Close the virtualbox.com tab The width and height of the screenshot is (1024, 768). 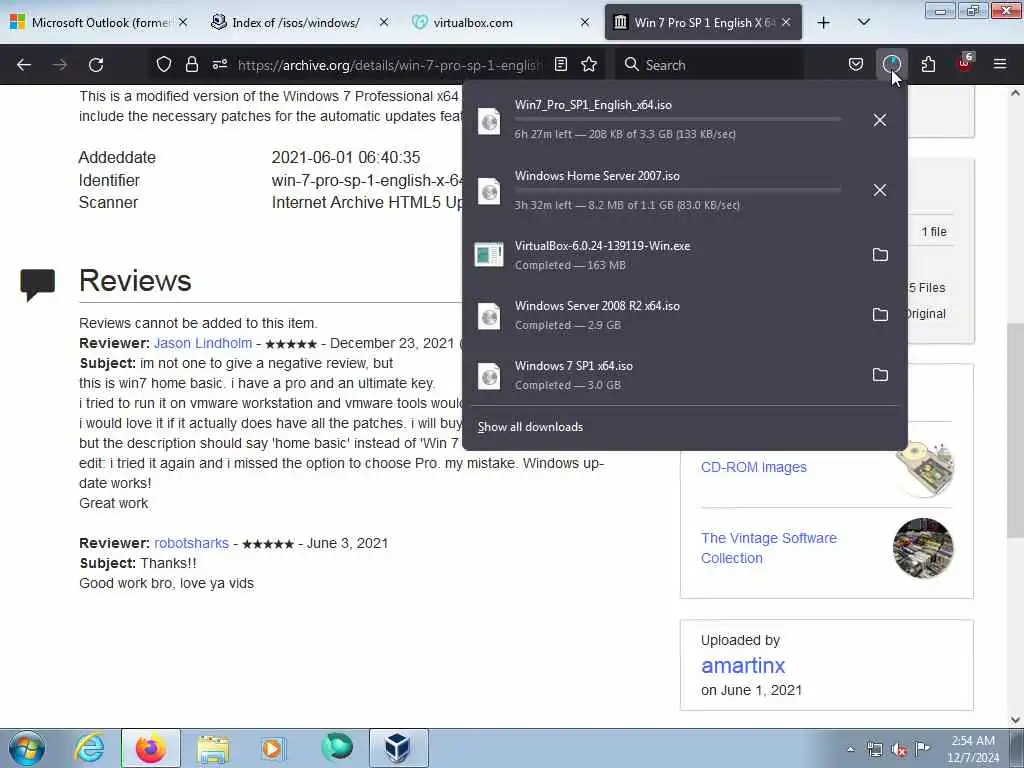tap(585, 22)
